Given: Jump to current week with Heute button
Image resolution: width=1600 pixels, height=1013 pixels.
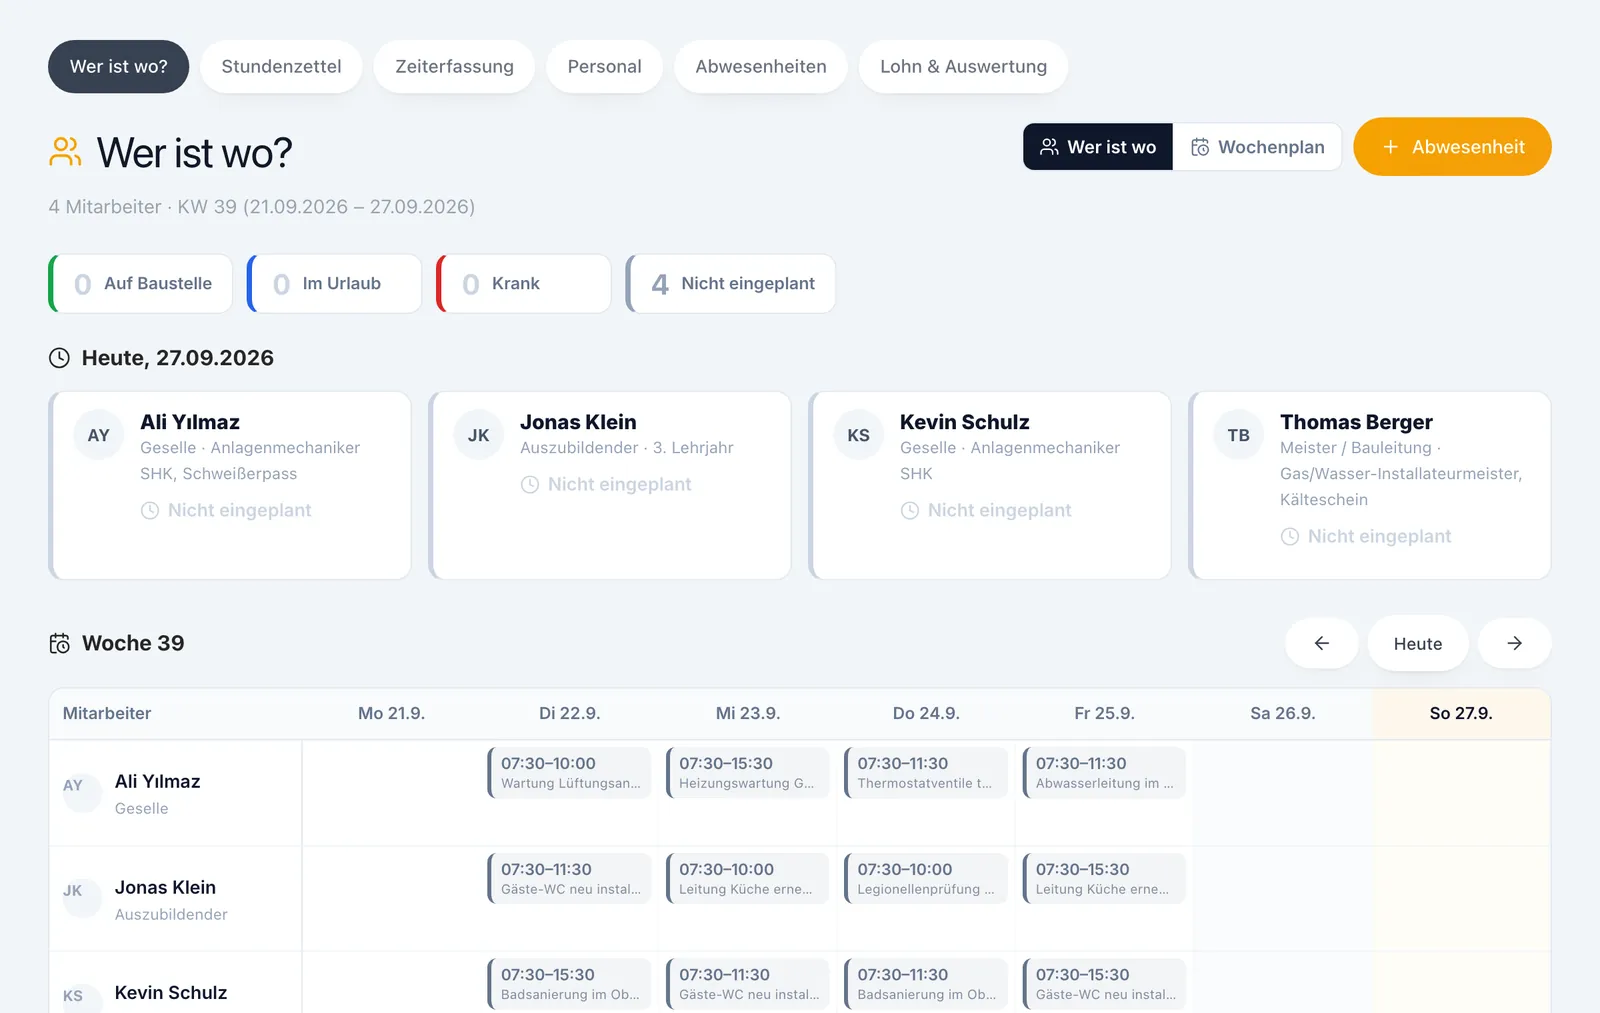Looking at the screenshot, I should 1418,643.
